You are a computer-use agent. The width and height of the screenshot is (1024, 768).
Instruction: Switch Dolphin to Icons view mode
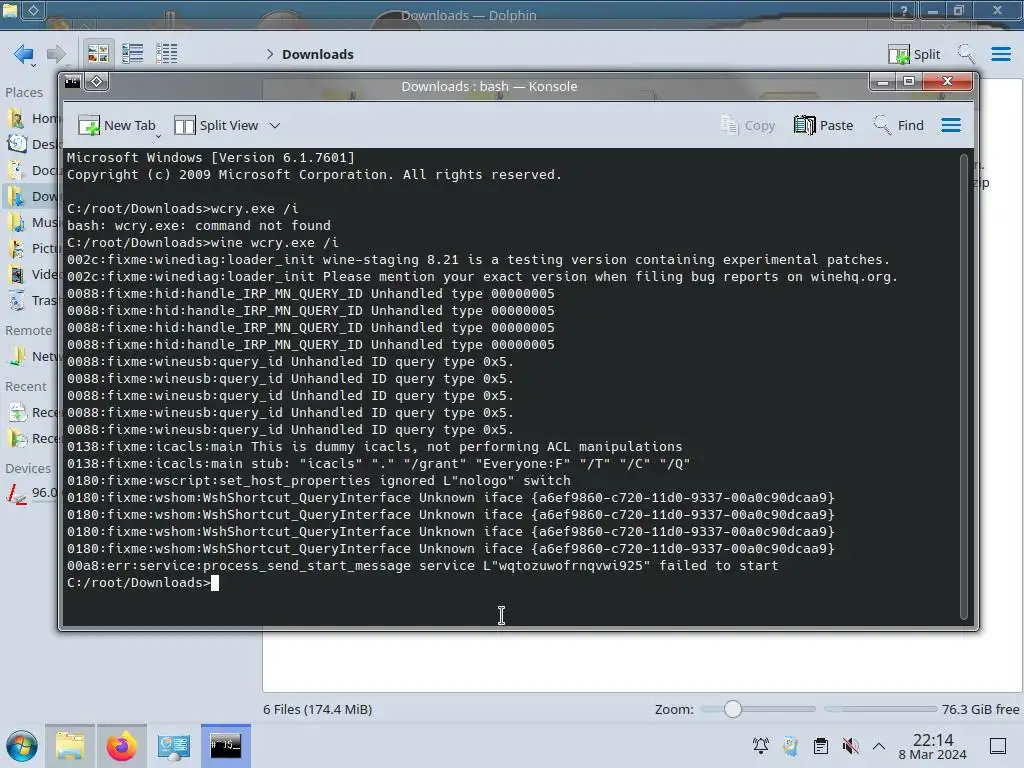tap(98, 54)
